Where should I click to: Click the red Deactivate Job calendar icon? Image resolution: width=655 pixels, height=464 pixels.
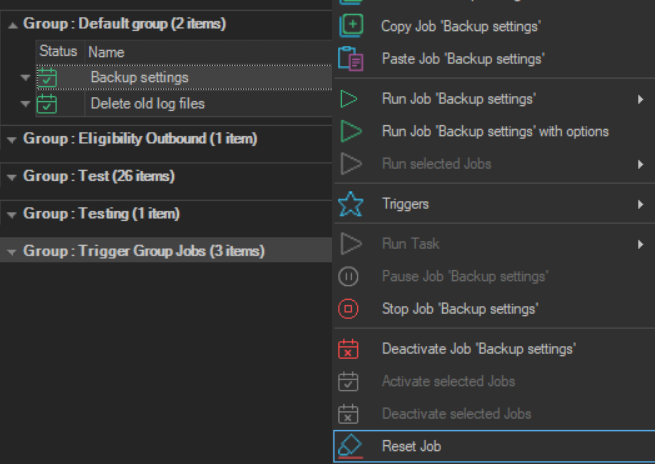pyautogui.click(x=349, y=349)
